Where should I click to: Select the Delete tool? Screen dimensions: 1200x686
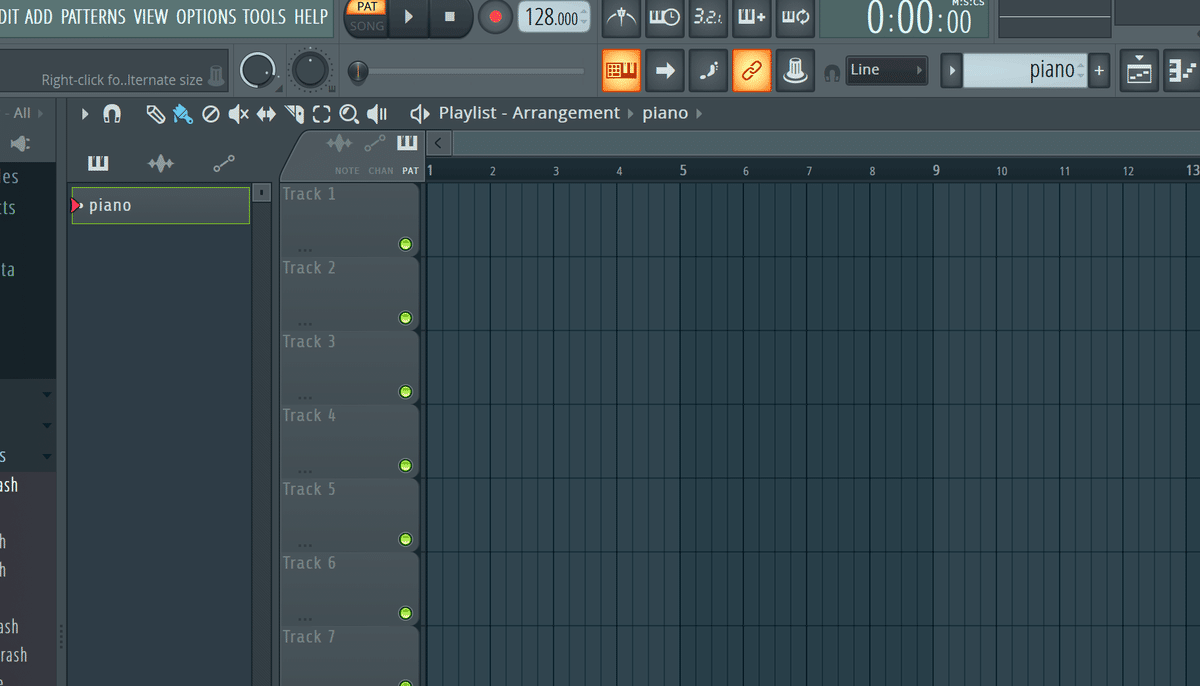point(211,114)
